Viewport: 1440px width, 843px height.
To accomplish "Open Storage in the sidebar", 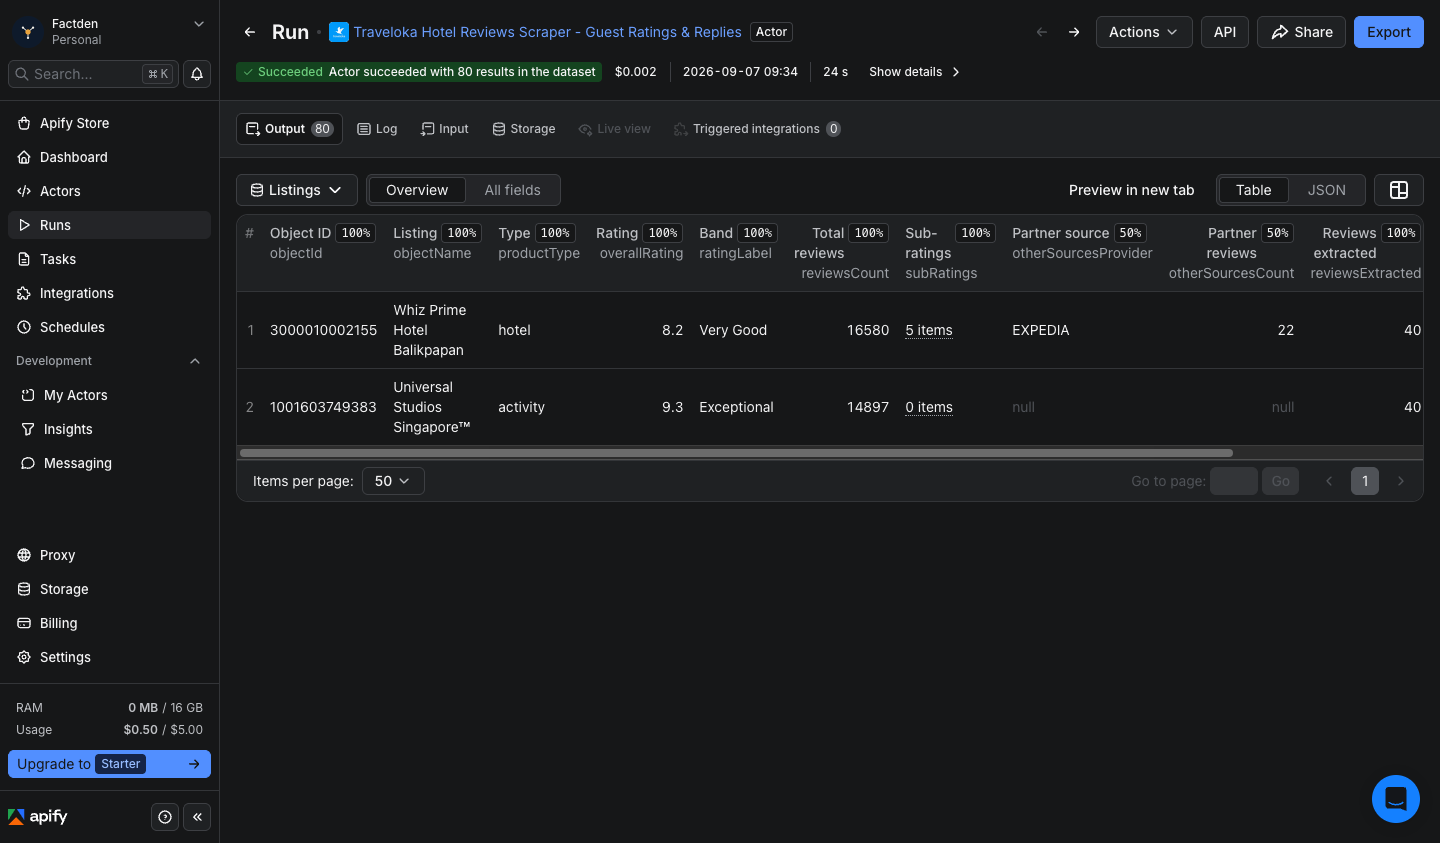I will (110, 589).
